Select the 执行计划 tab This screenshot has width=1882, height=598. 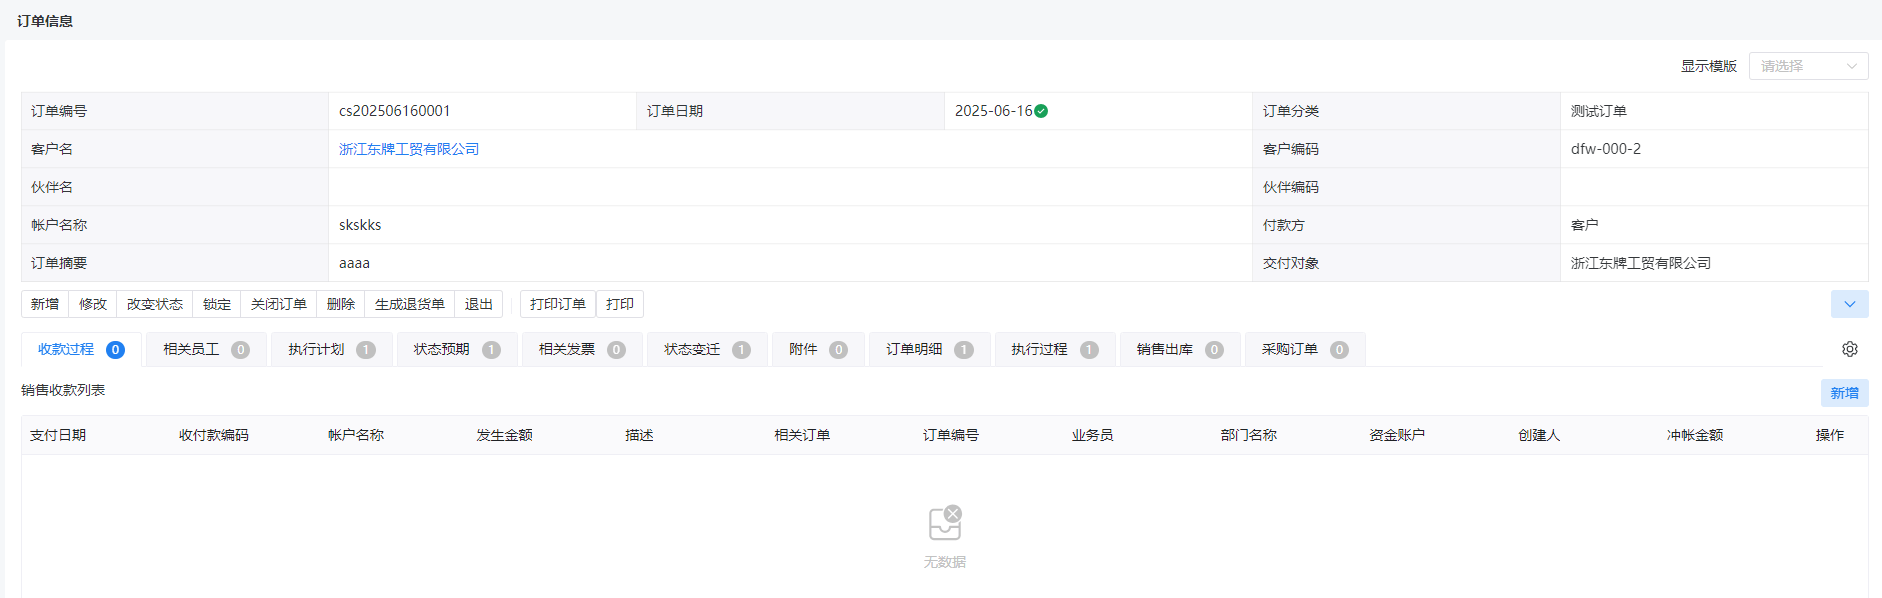(x=331, y=349)
